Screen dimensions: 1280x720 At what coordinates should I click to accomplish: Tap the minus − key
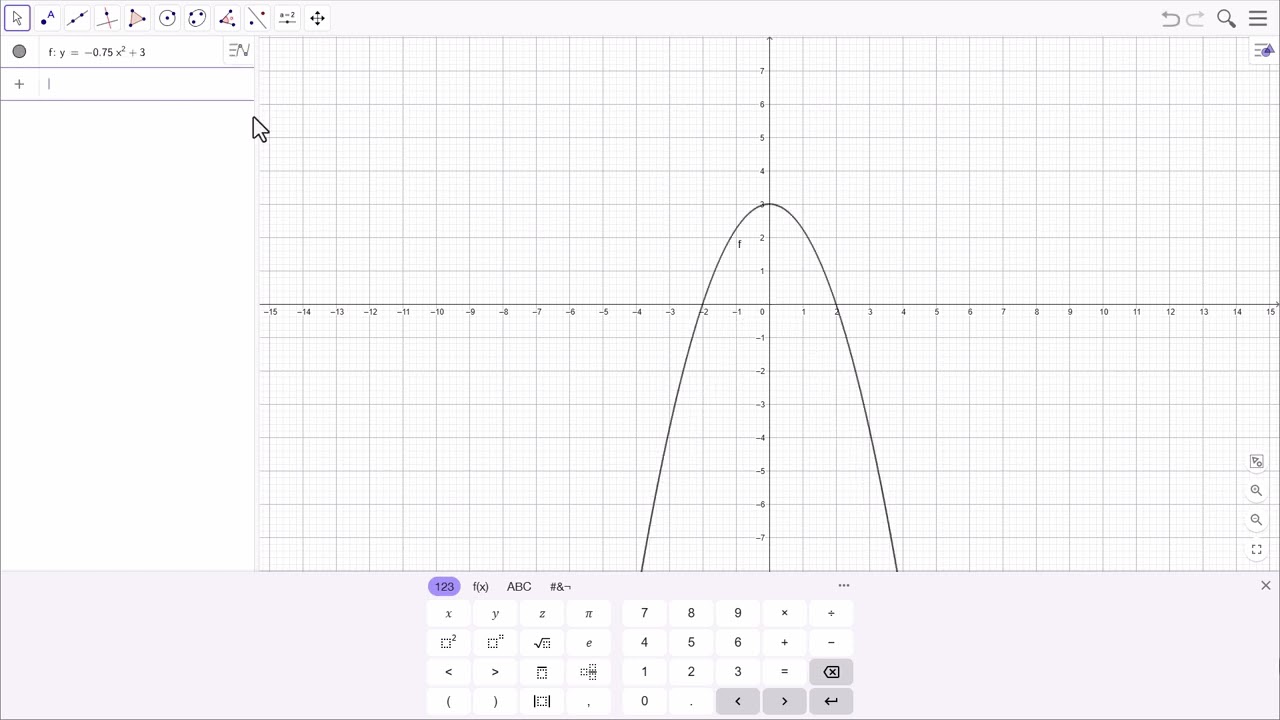coord(832,643)
